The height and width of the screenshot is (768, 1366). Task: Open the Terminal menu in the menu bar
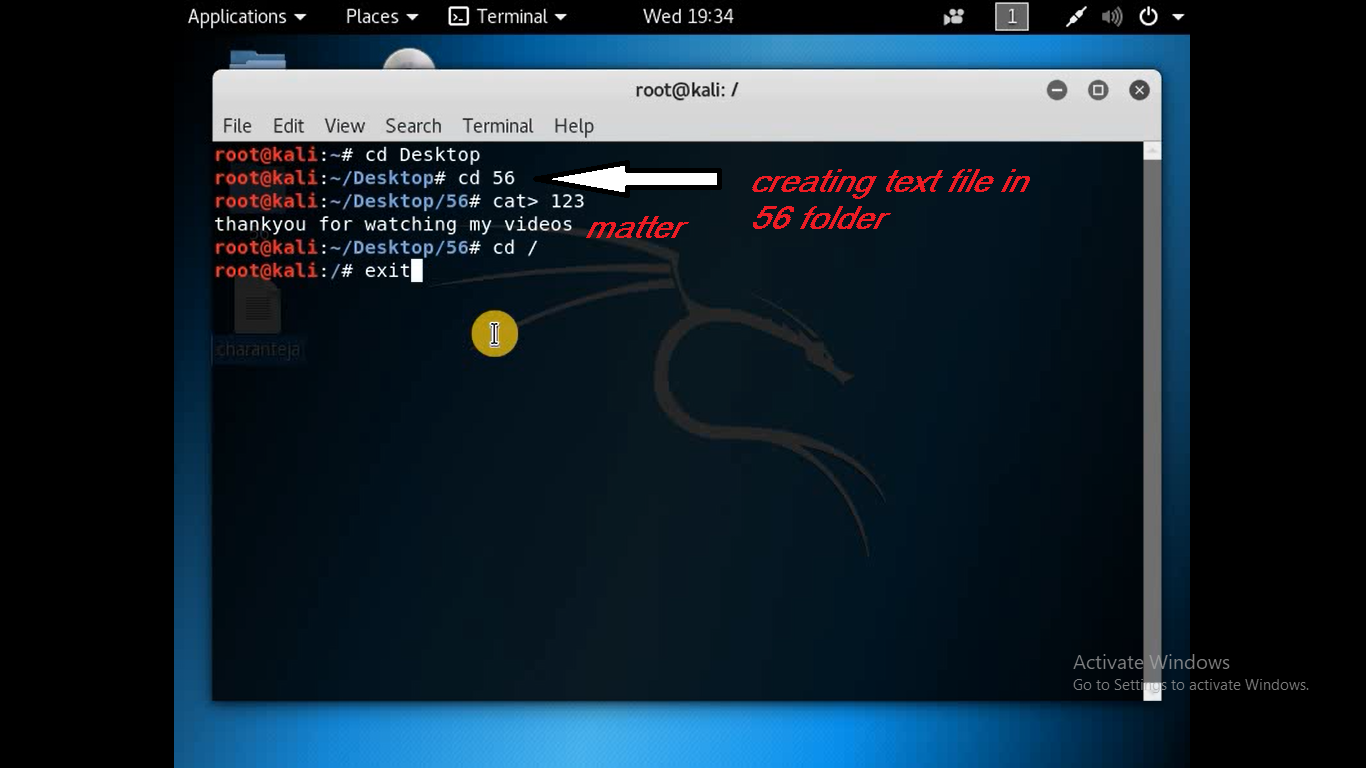pos(497,126)
